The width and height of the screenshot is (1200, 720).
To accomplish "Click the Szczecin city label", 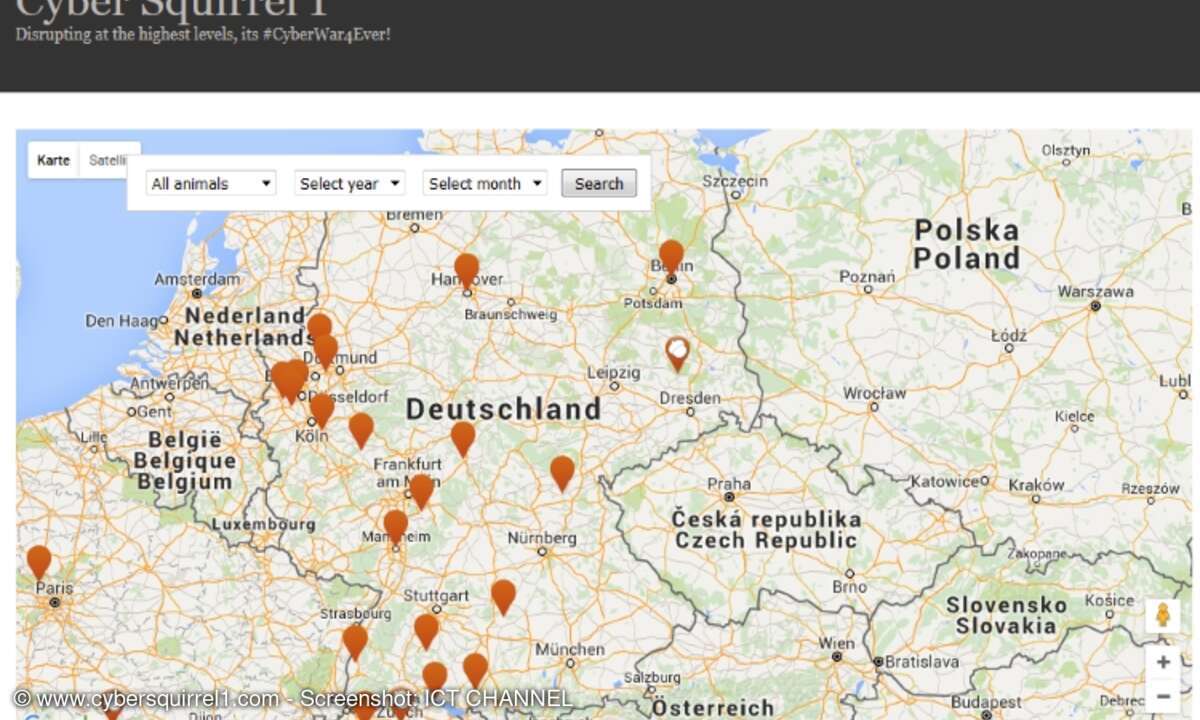I will (x=735, y=181).
